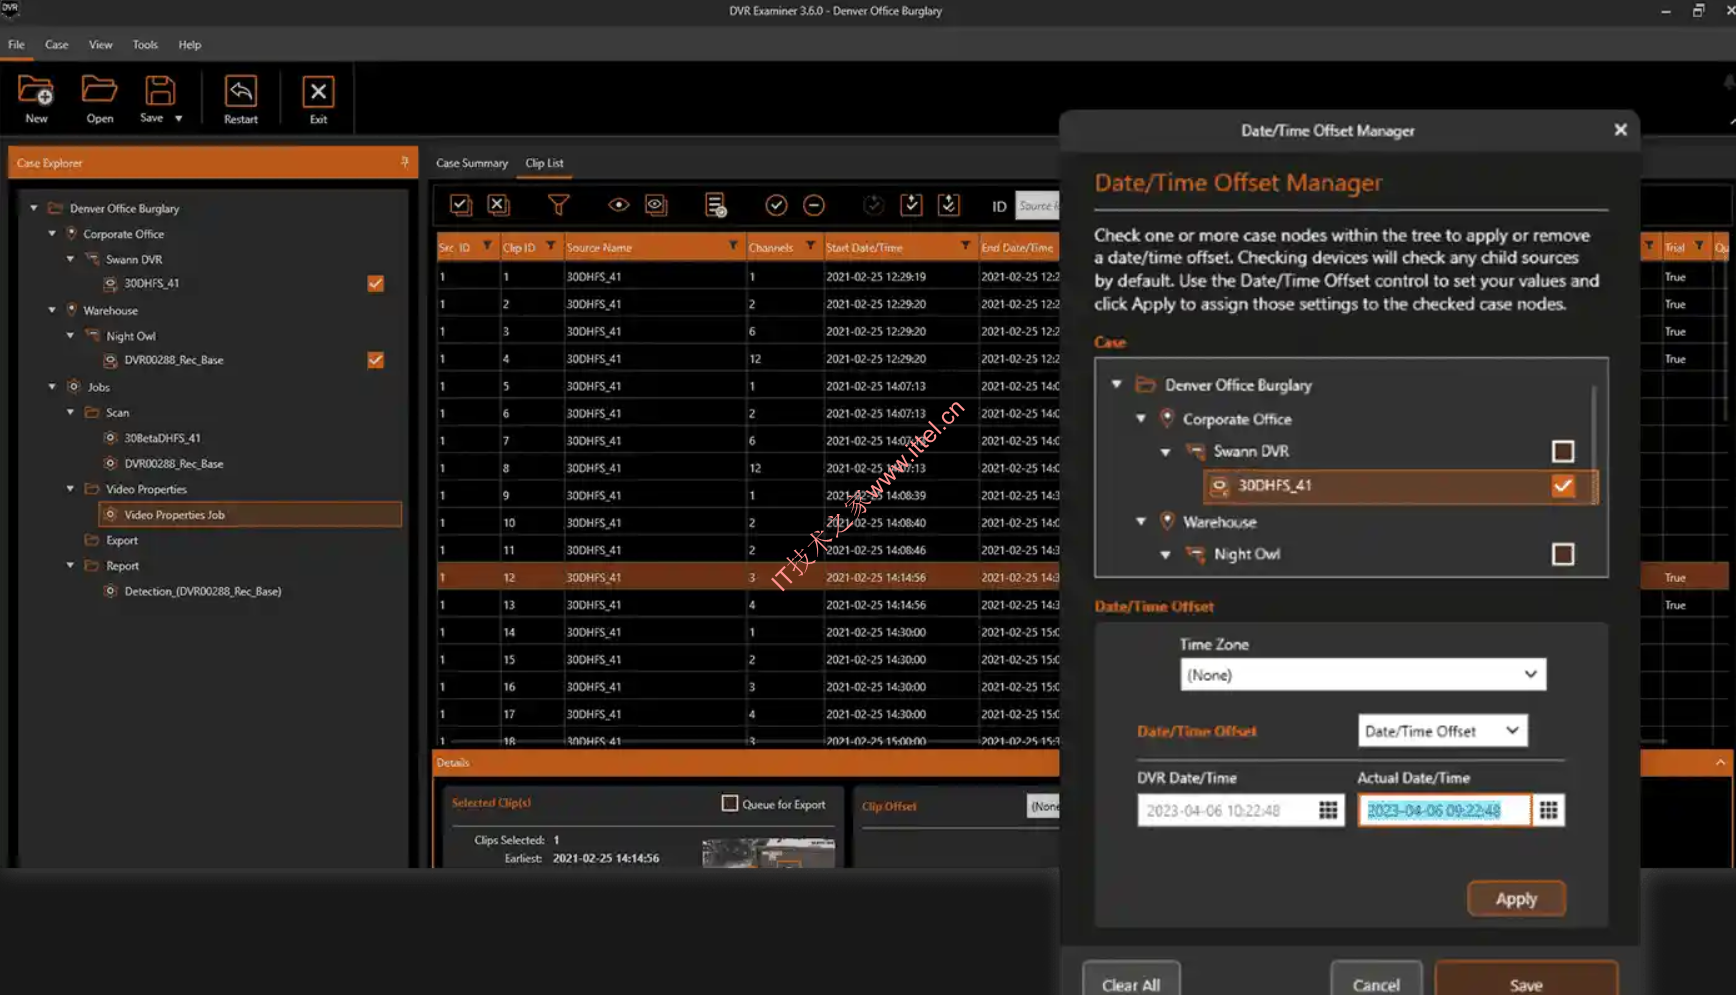
Task: Click the Actual Date/Time input field
Action: click(x=1442, y=810)
